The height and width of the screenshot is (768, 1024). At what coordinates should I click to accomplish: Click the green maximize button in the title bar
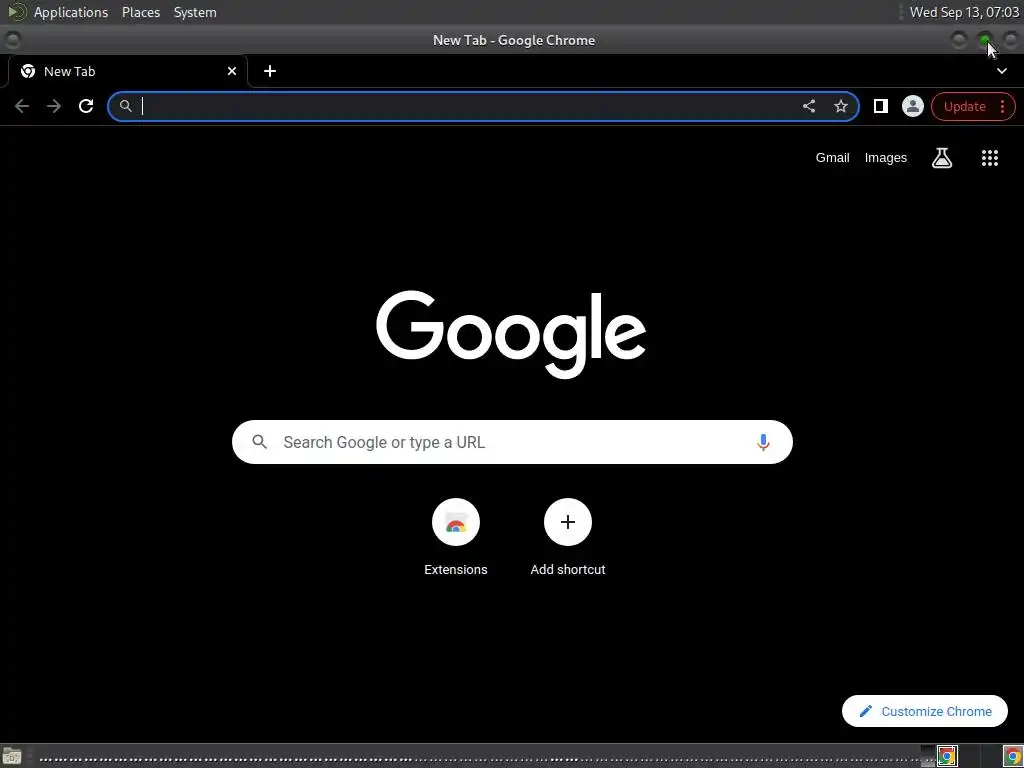click(985, 40)
